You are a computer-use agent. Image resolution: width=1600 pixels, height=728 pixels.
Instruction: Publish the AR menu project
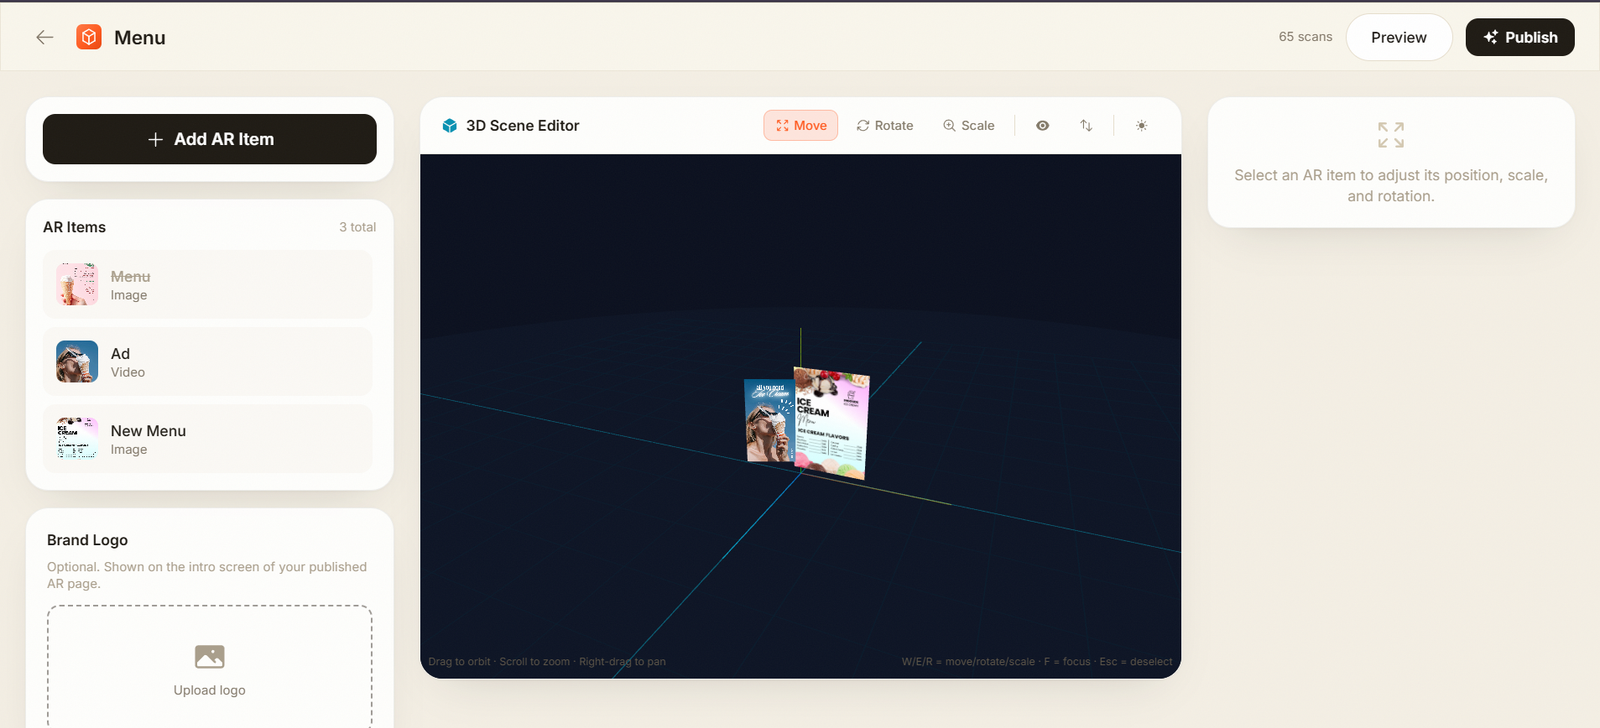tap(1520, 37)
